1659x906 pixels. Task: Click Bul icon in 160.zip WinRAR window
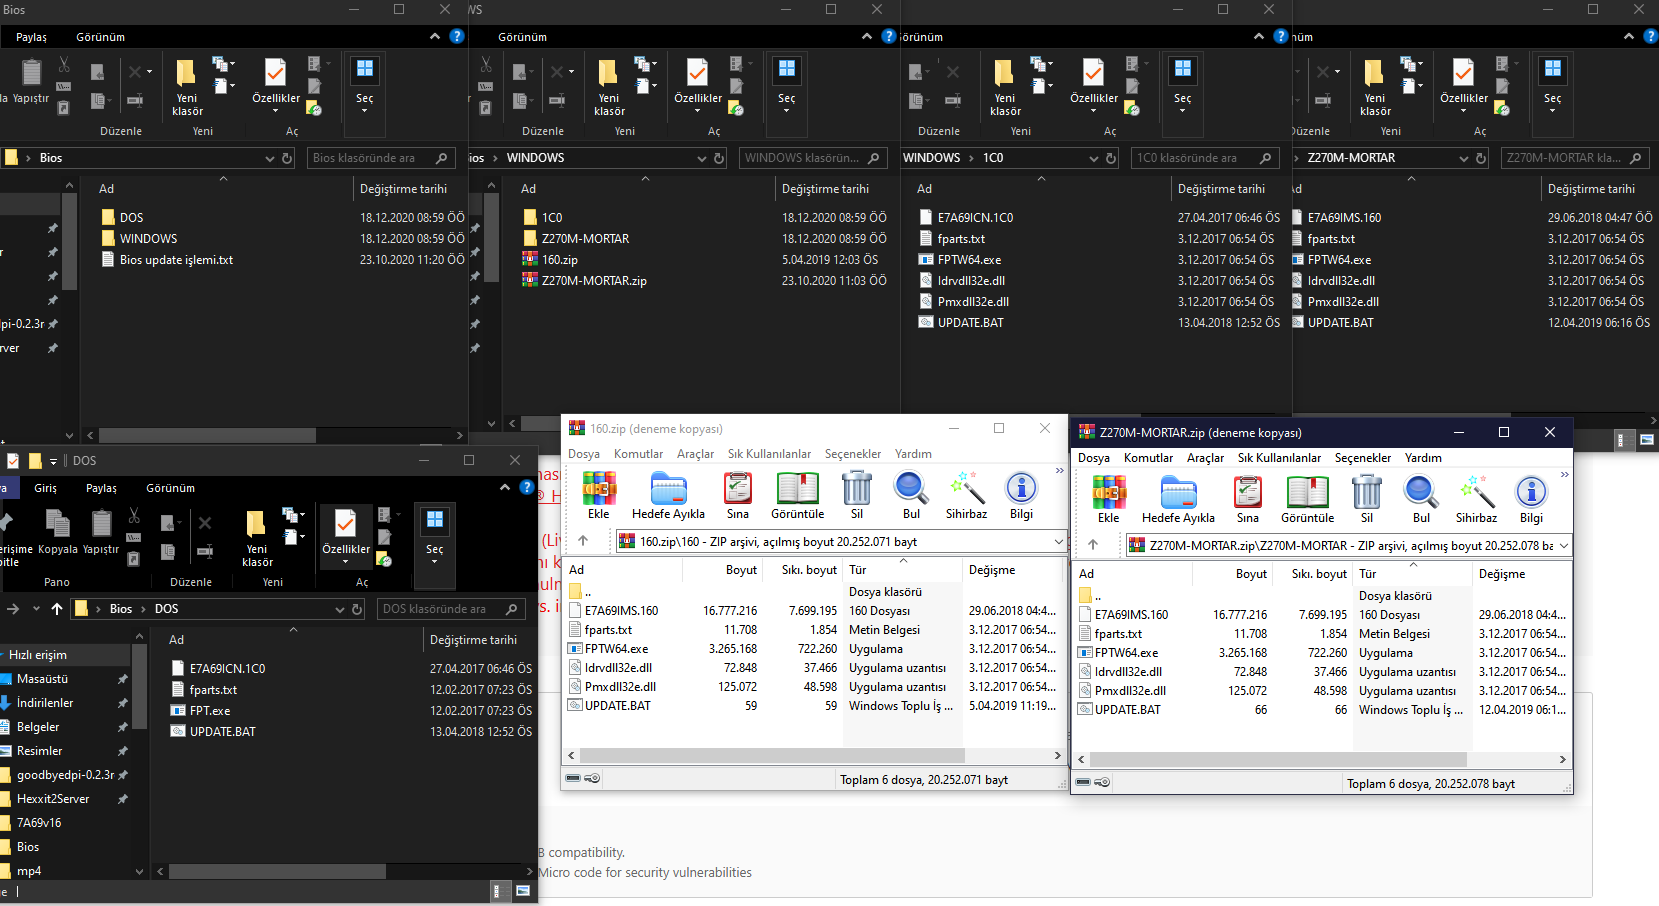(x=911, y=495)
